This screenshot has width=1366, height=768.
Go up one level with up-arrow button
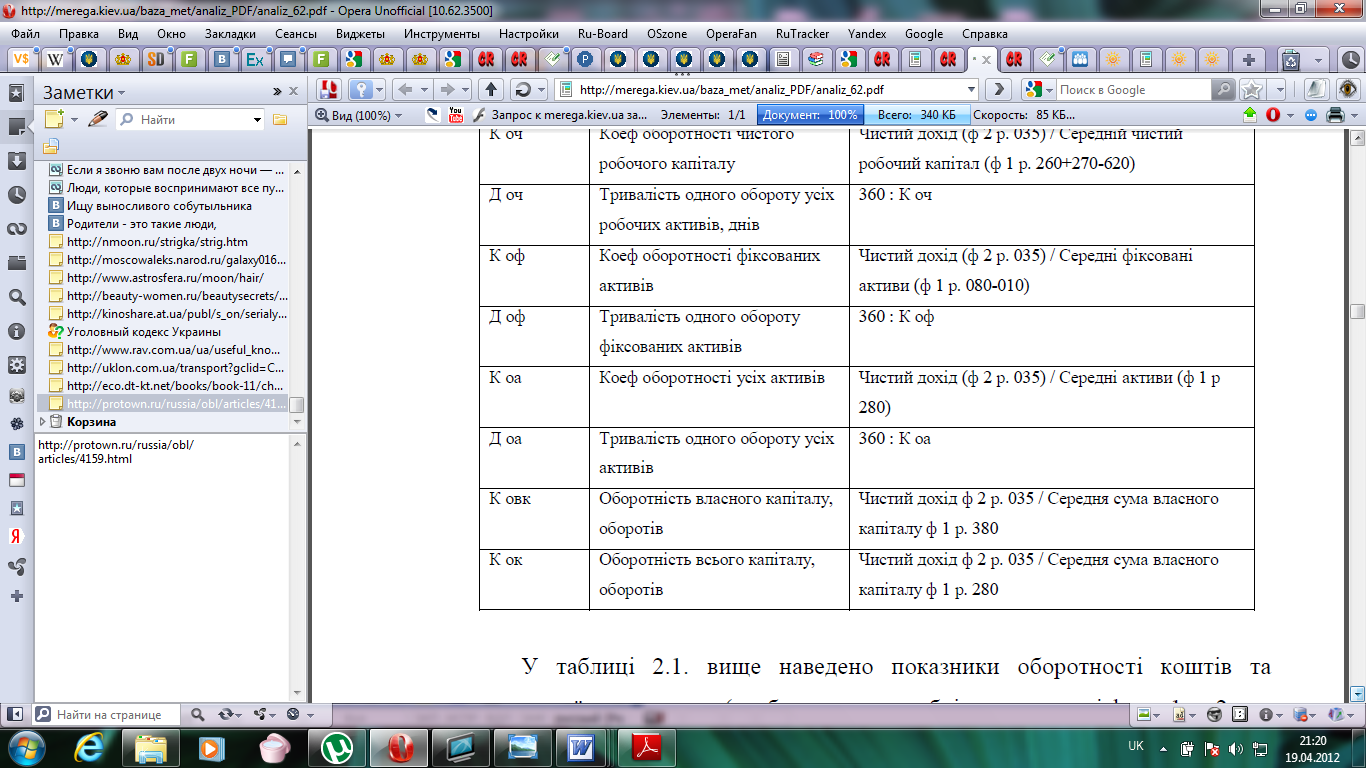(490, 89)
